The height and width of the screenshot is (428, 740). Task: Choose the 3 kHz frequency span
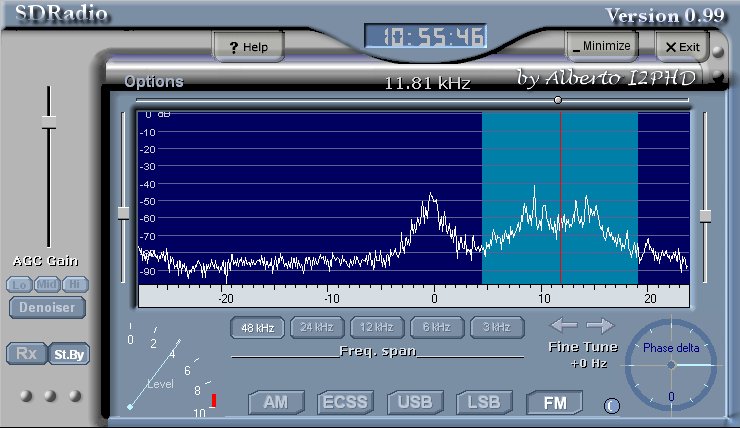pyautogui.click(x=497, y=327)
